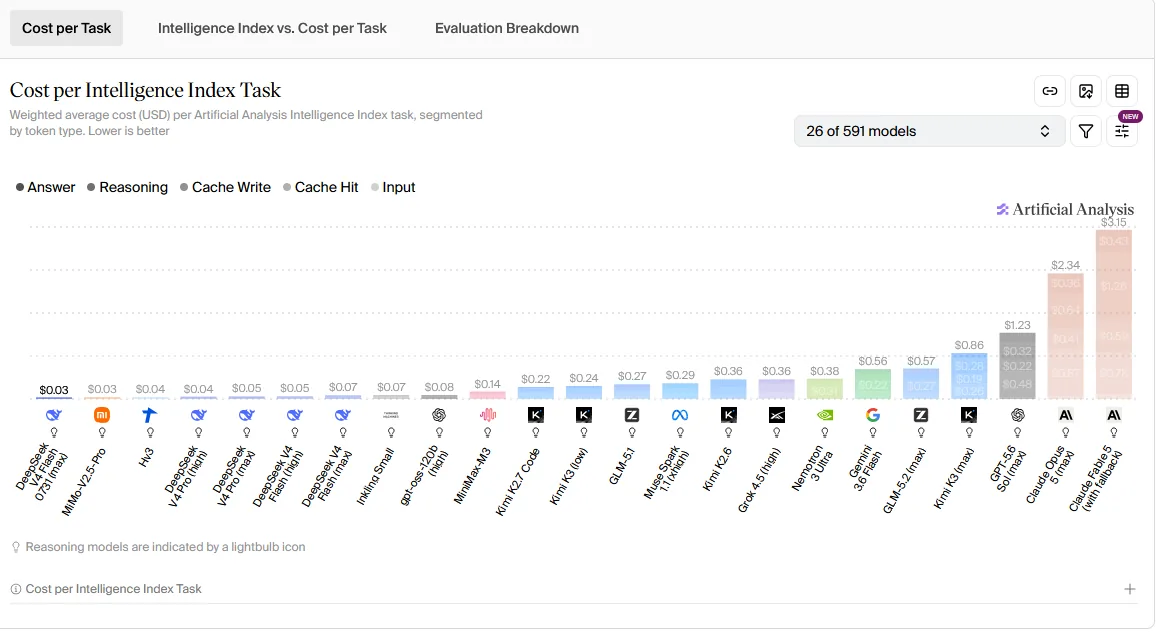Click the Z logo above GLM-5.1
Viewport: 1157px width, 633px height.
[632, 415]
